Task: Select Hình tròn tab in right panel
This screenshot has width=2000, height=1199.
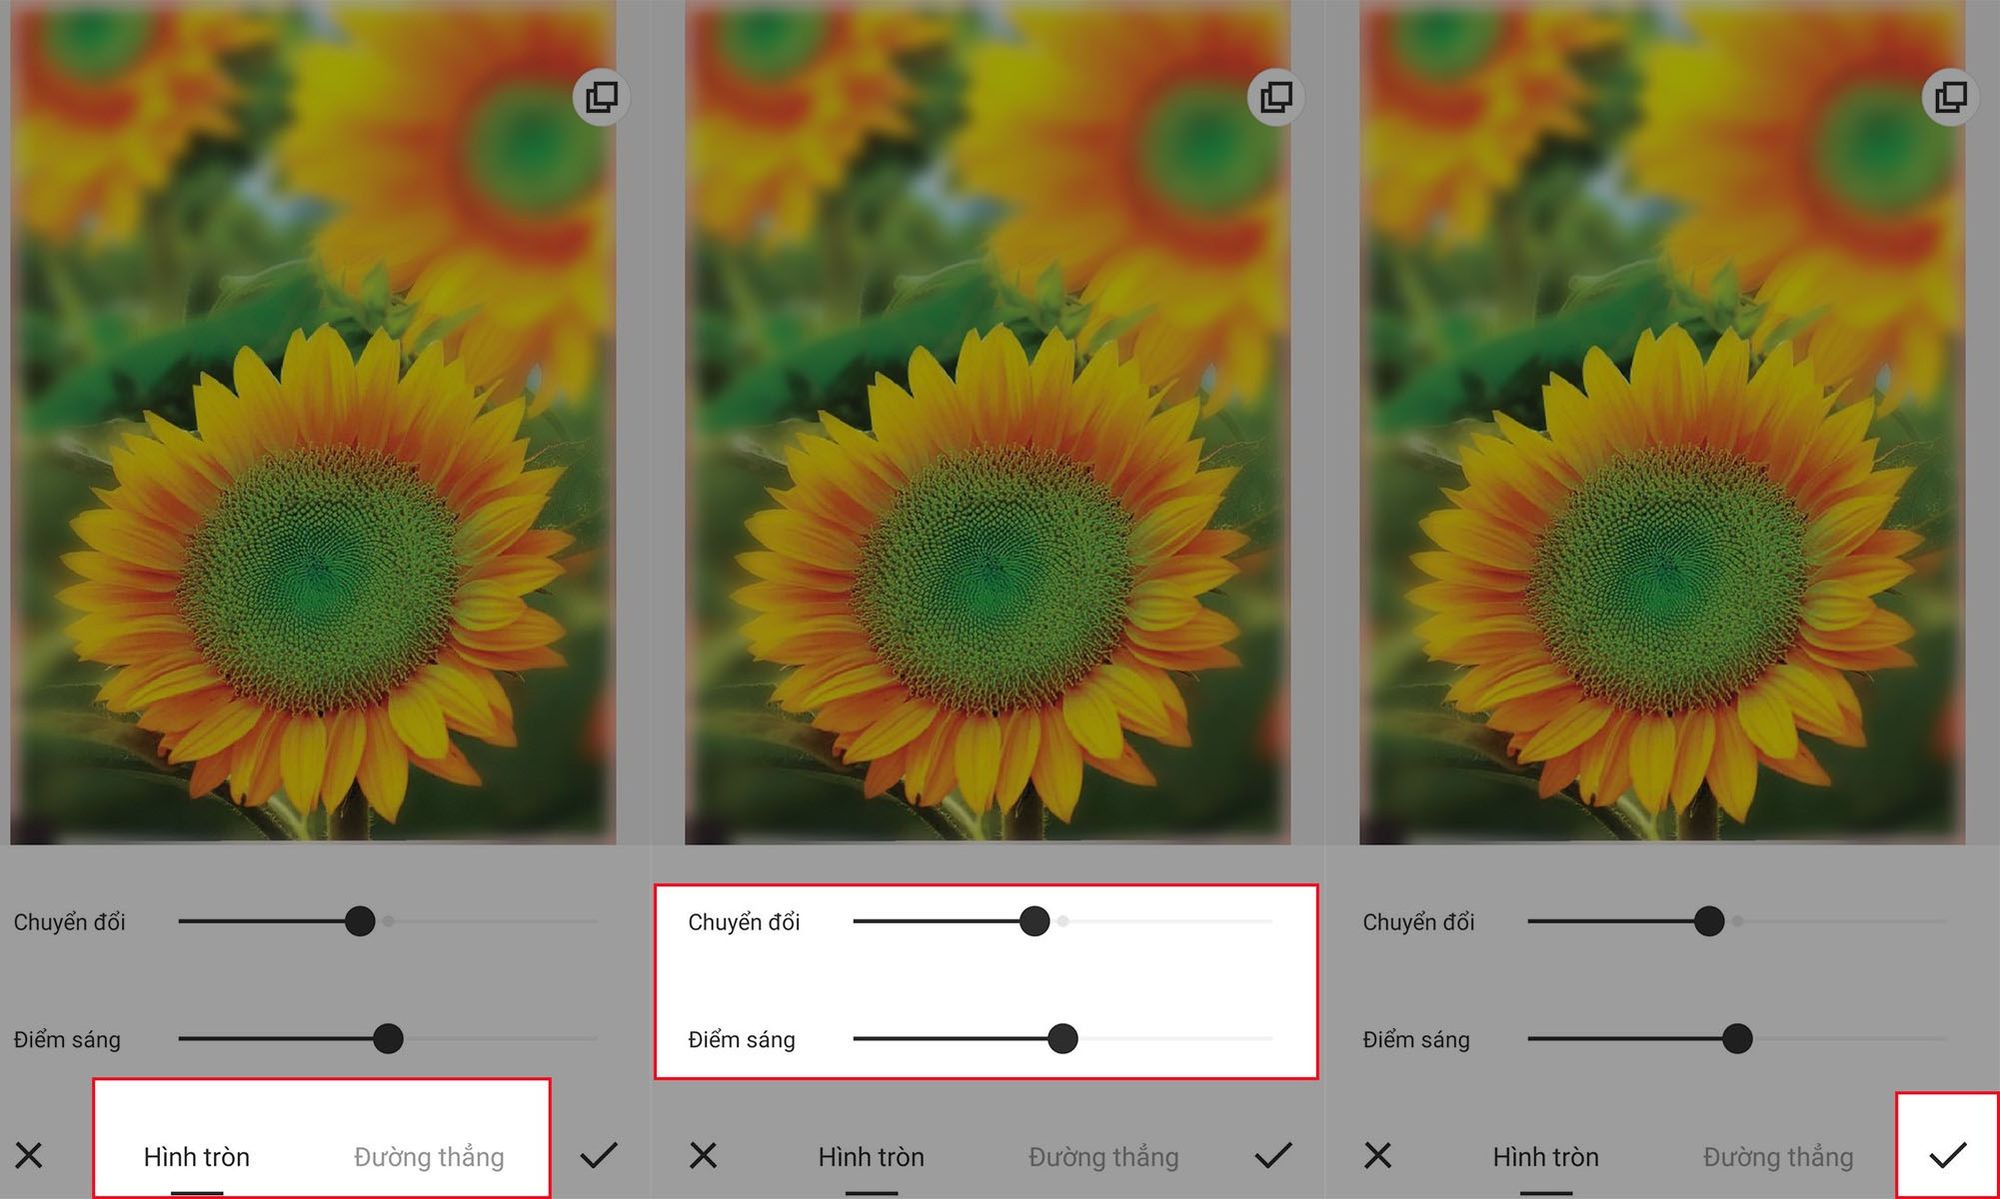Action: pos(1546,1157)
